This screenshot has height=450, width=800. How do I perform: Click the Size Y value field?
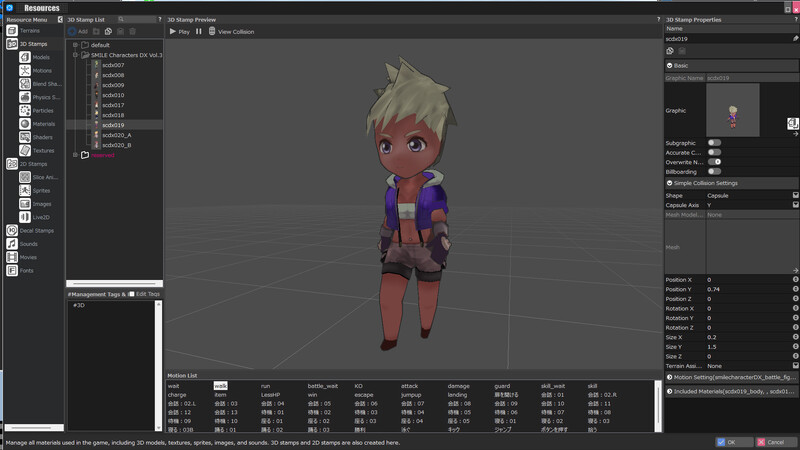click(x=748, y=347)
